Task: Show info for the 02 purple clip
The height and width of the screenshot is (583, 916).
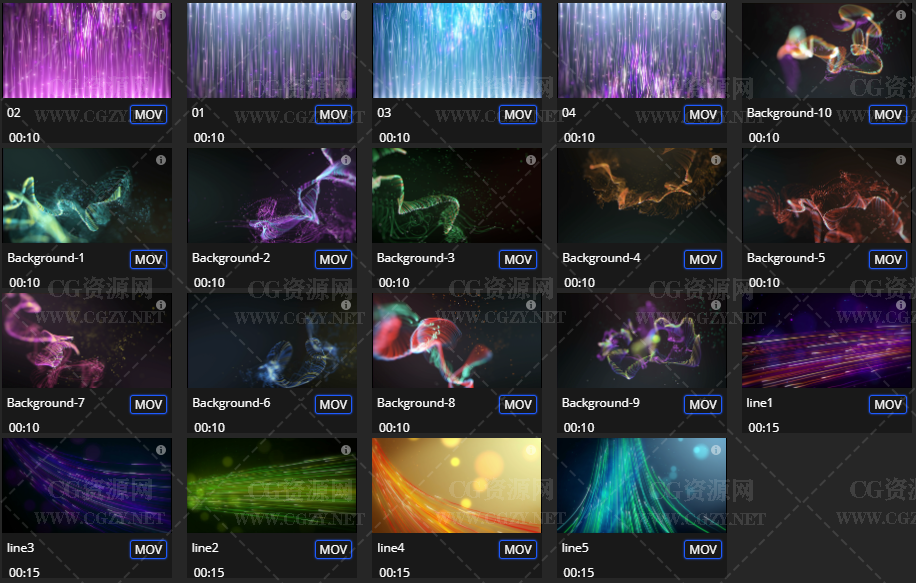Action: (161, 15)
